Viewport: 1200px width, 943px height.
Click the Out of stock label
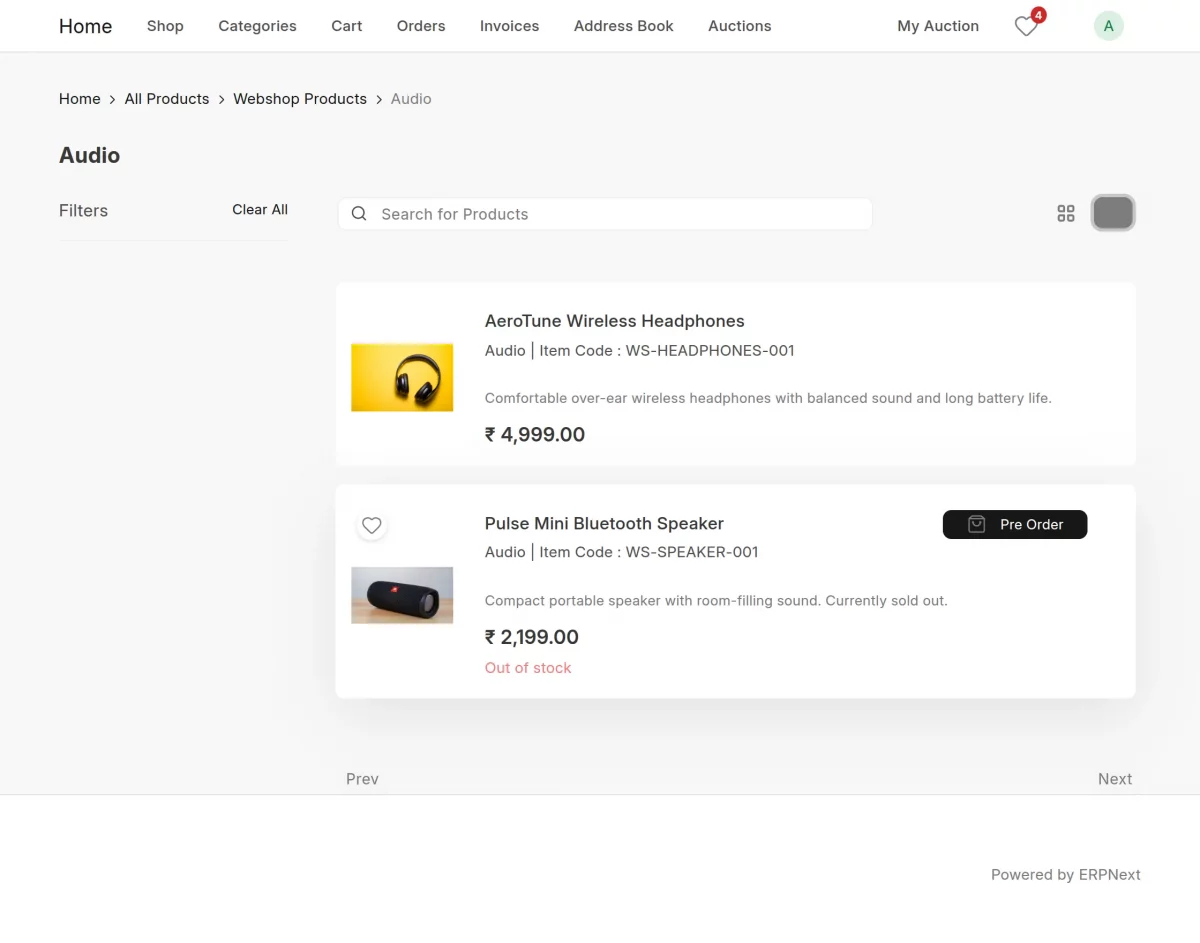[x=528, y=668]
